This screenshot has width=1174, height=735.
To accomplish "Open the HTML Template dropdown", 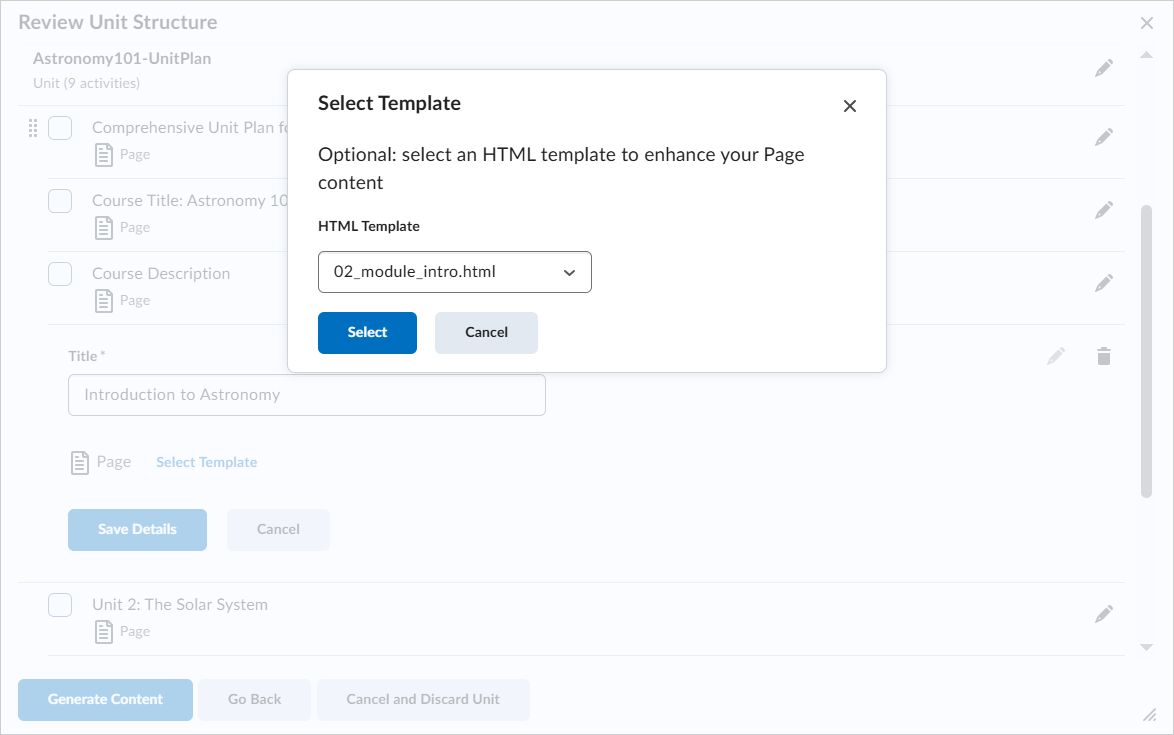I will click(x=455, y=272).
